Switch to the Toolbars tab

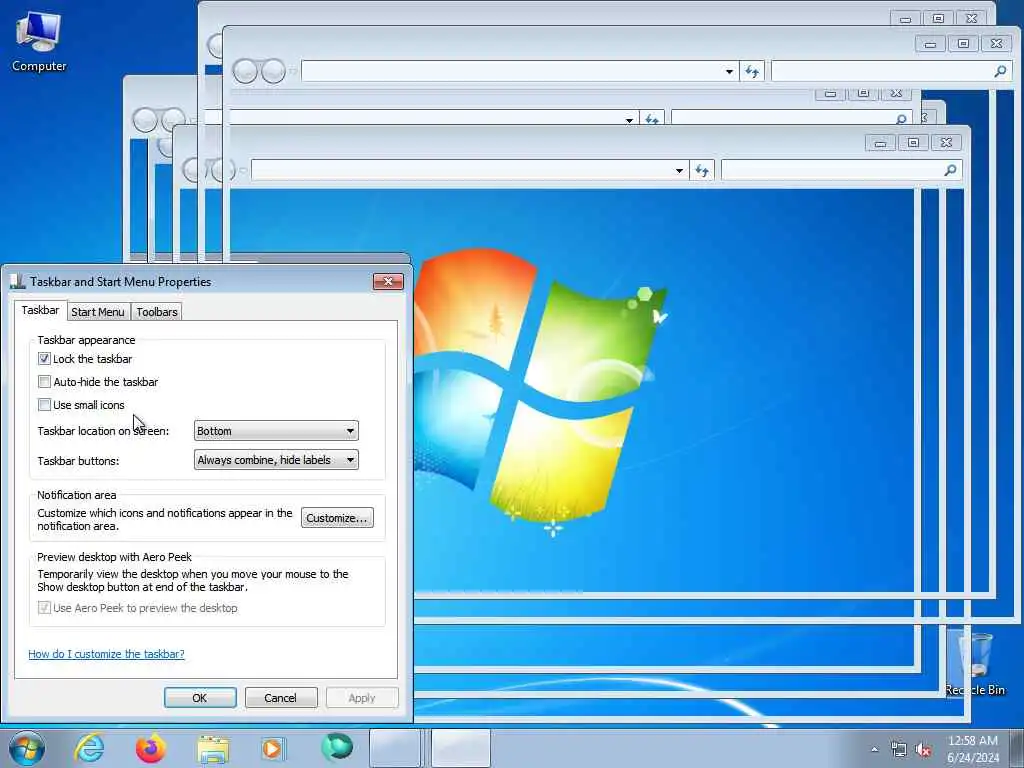(157, 312)
